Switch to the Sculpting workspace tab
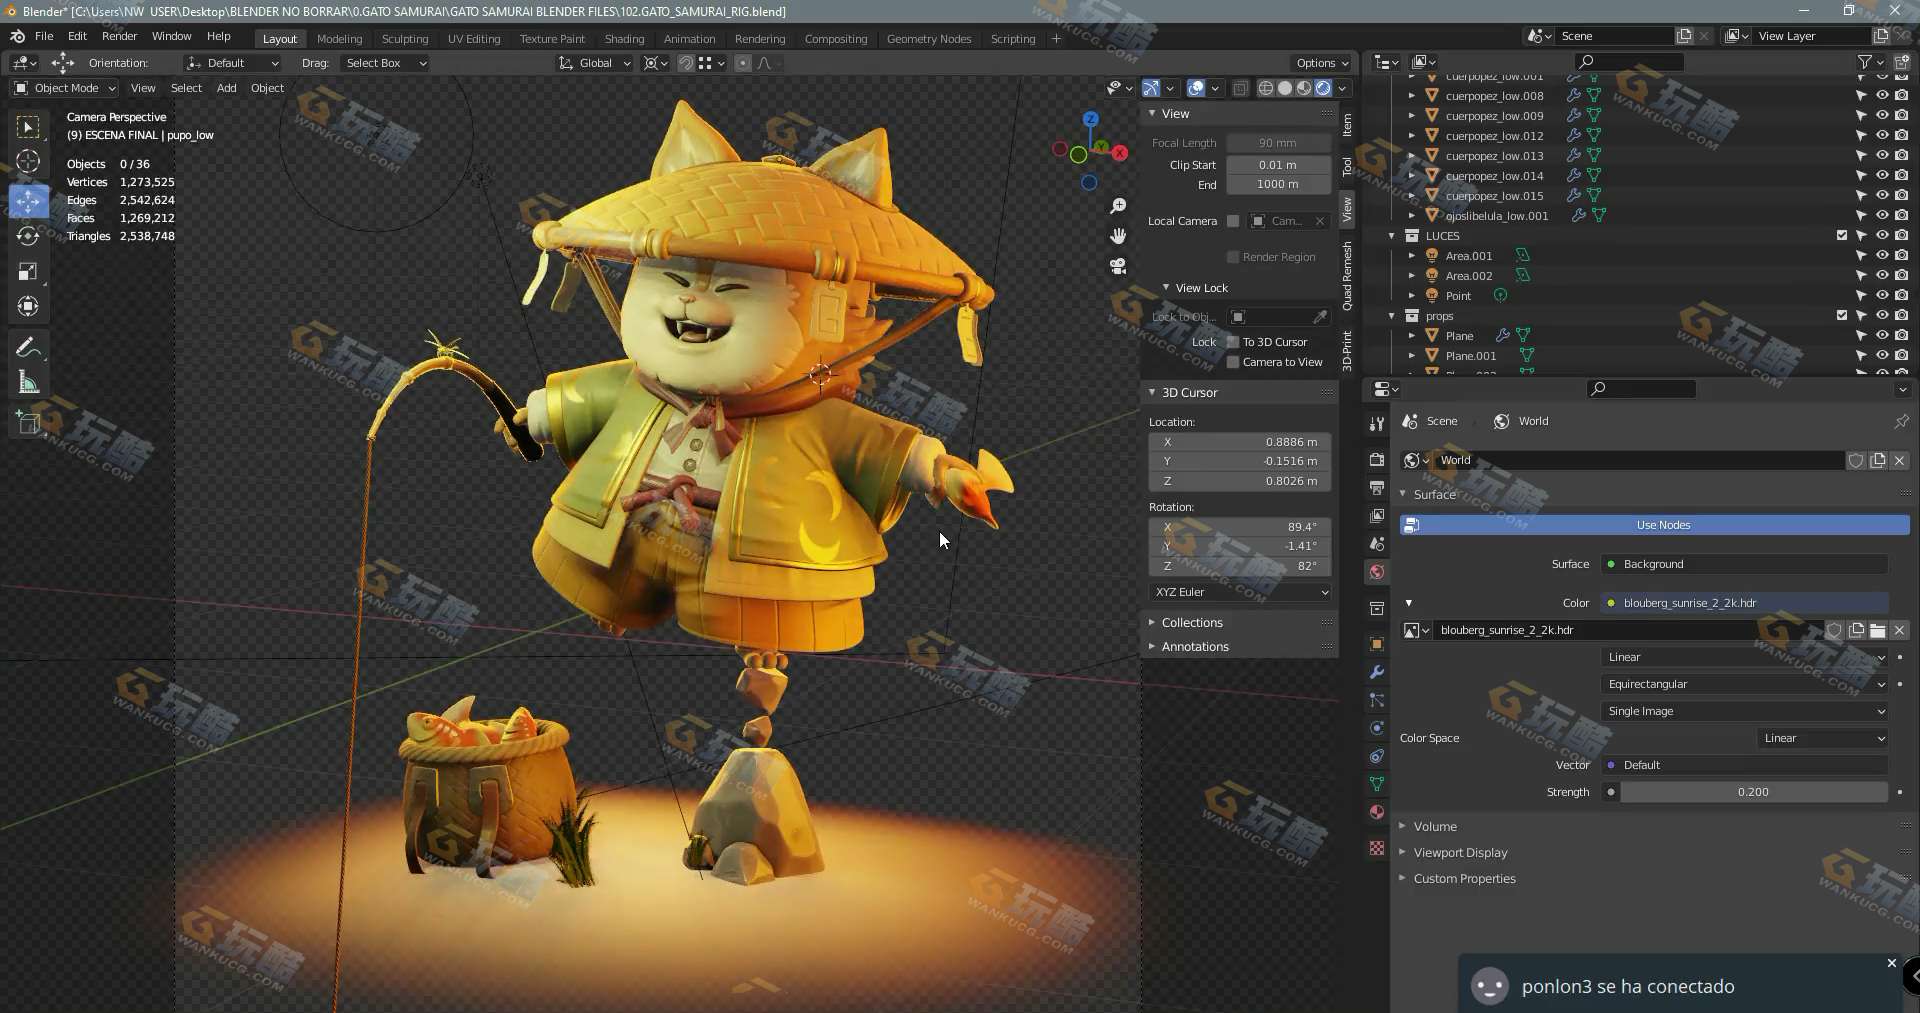The height and width of the screenshot is (1013, 1920). (x=404, y=39)
